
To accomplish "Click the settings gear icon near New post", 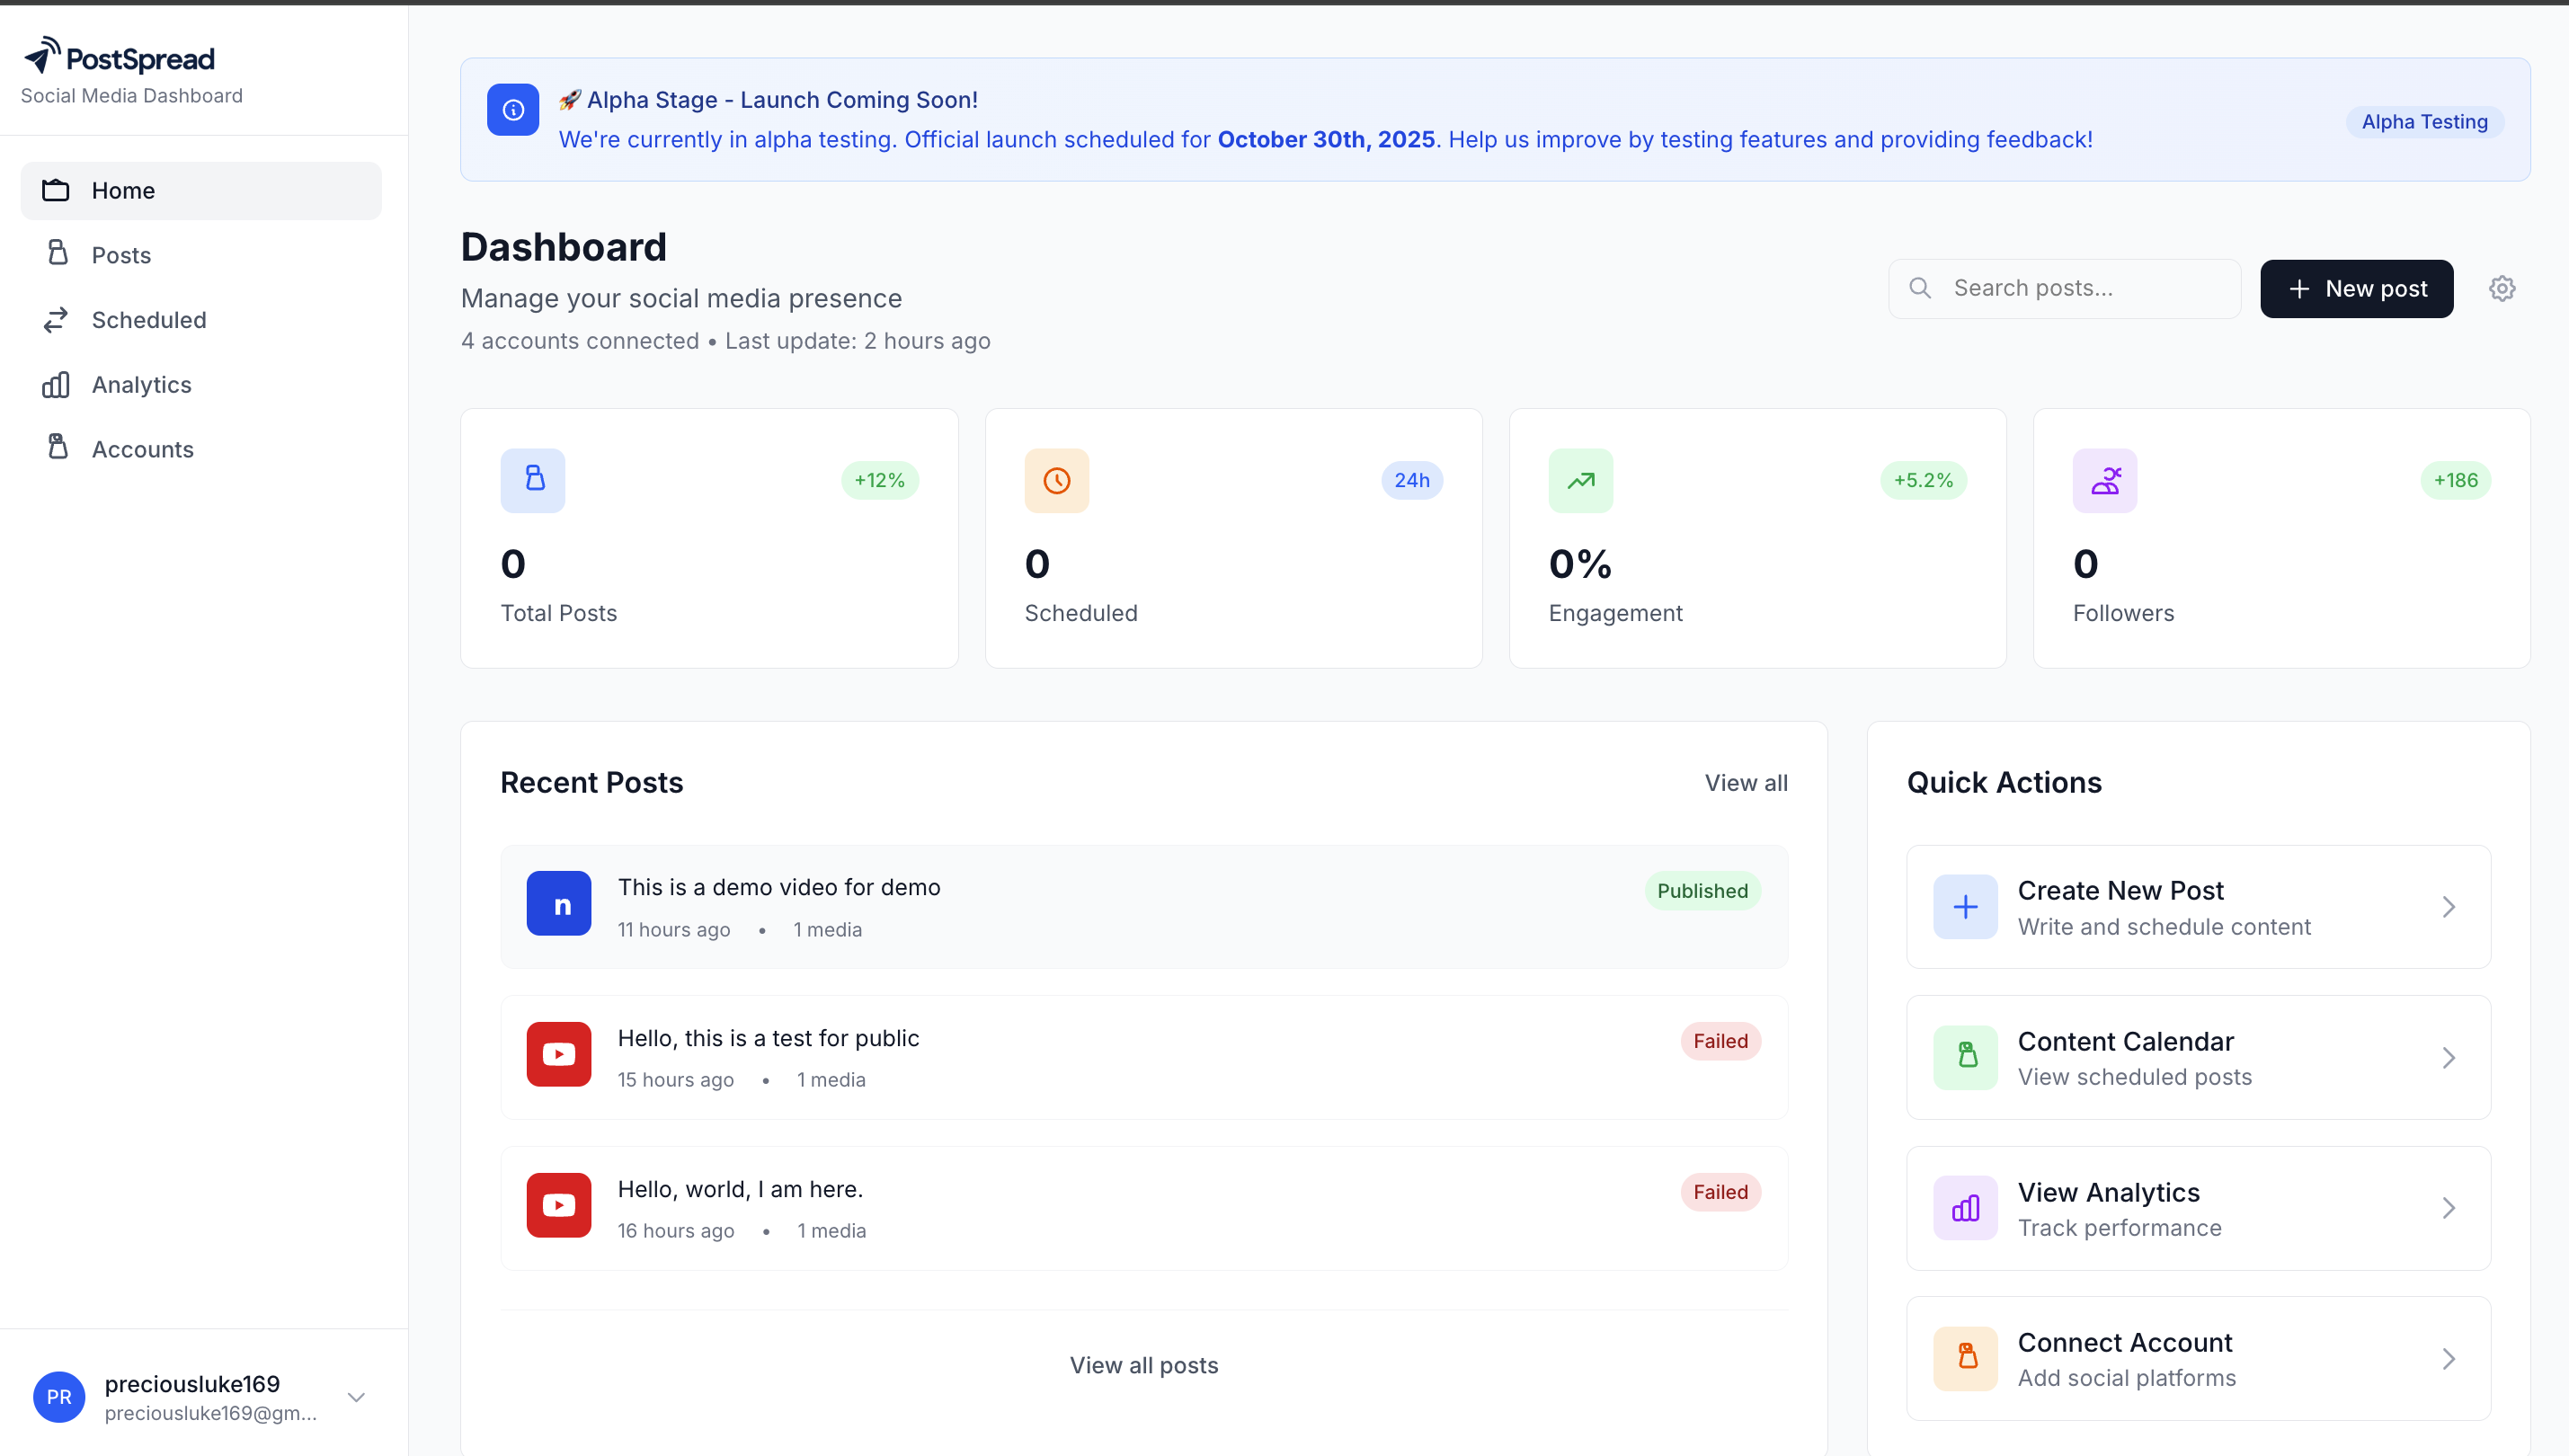I will [x=2501, y=289].
